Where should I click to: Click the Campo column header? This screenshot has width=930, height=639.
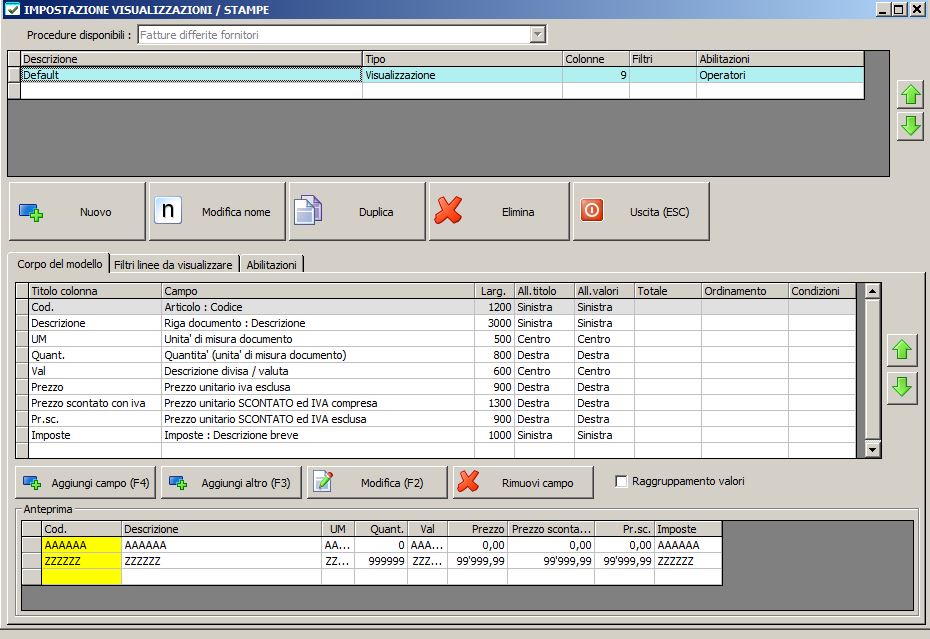318,291
